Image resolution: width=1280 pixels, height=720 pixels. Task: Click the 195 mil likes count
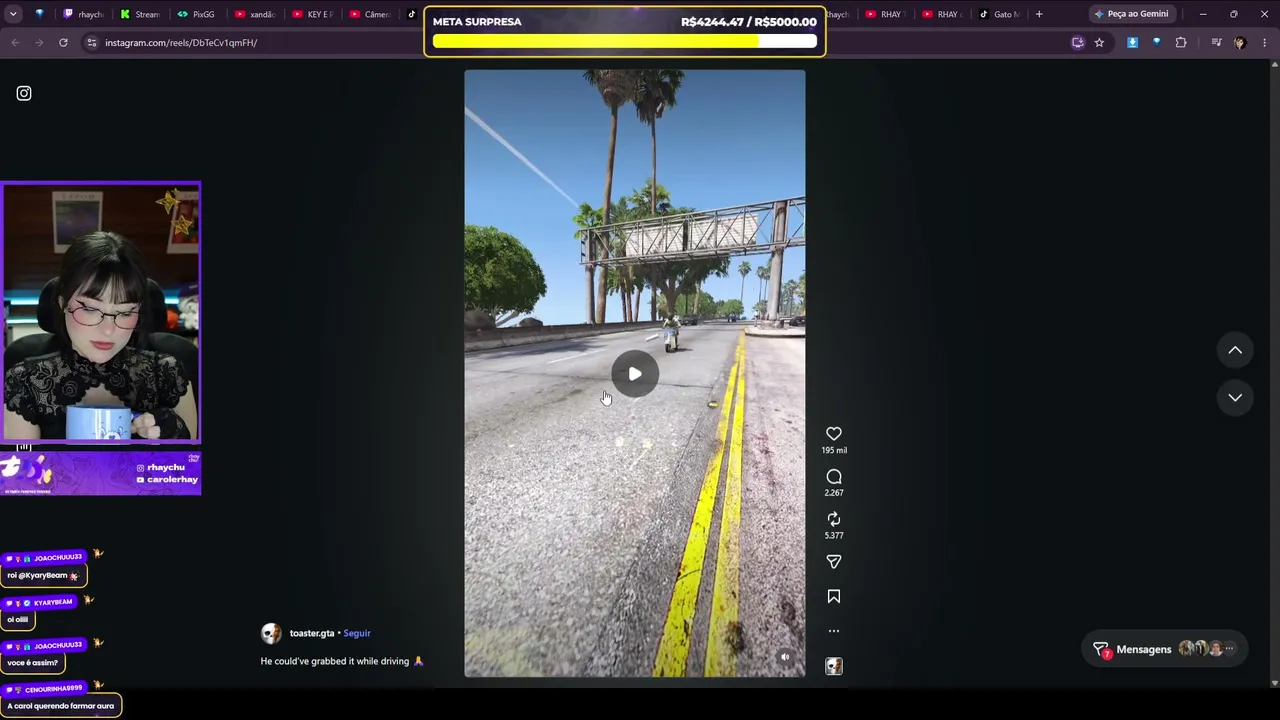834,451
